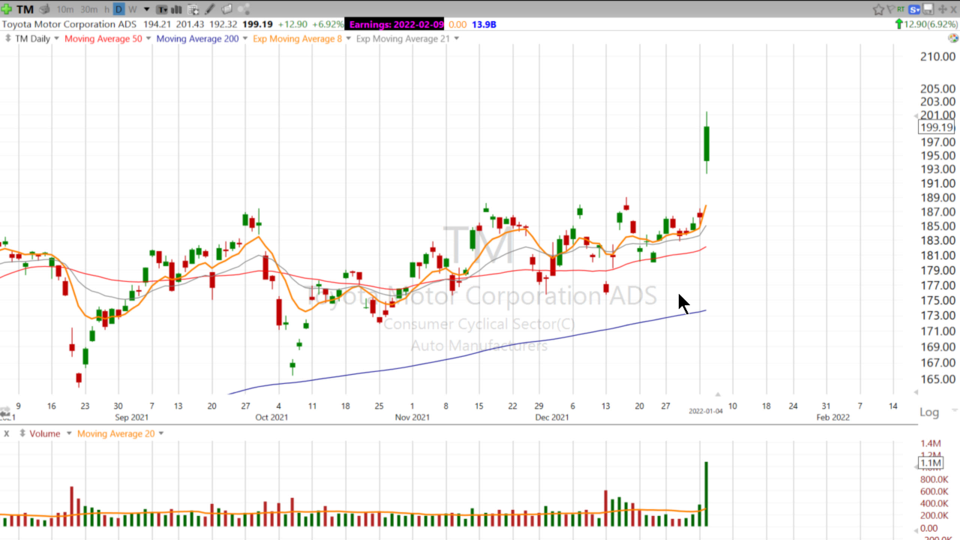Open the color palette icon below the toolbar

(x=953, y=39)
